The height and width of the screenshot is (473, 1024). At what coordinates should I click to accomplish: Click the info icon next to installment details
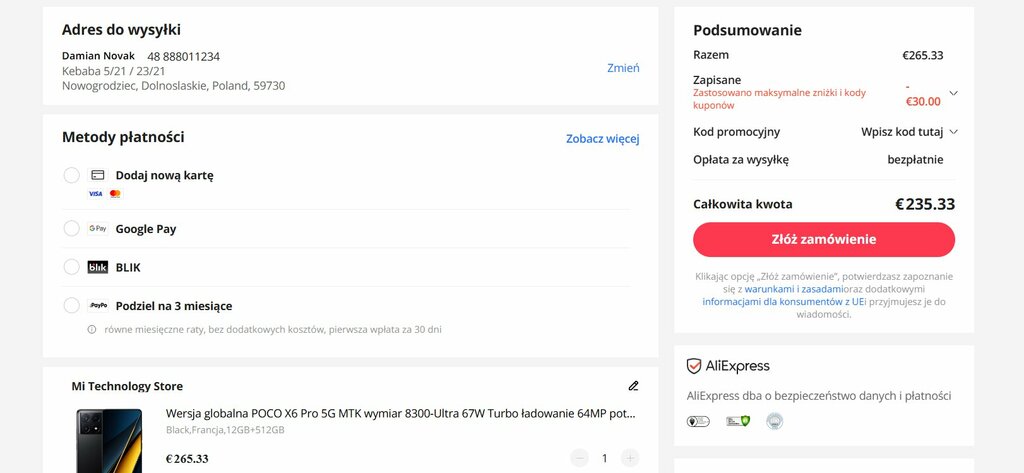click(92, 330)
